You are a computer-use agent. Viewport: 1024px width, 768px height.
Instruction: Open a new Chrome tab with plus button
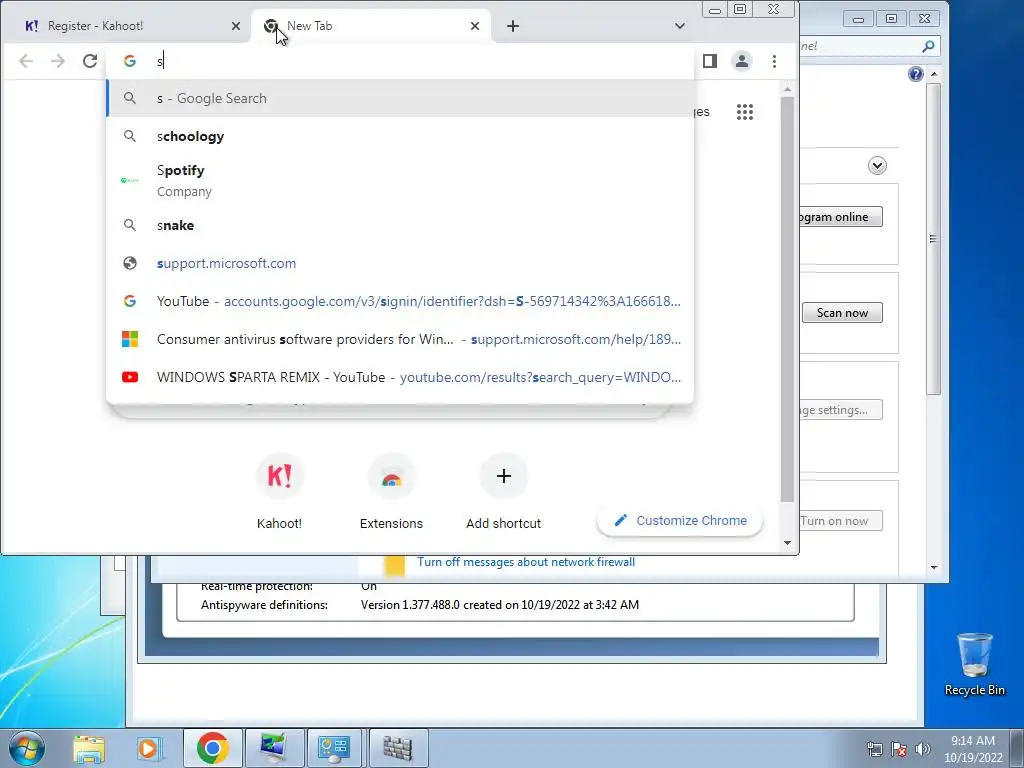(x=513, y=26)
